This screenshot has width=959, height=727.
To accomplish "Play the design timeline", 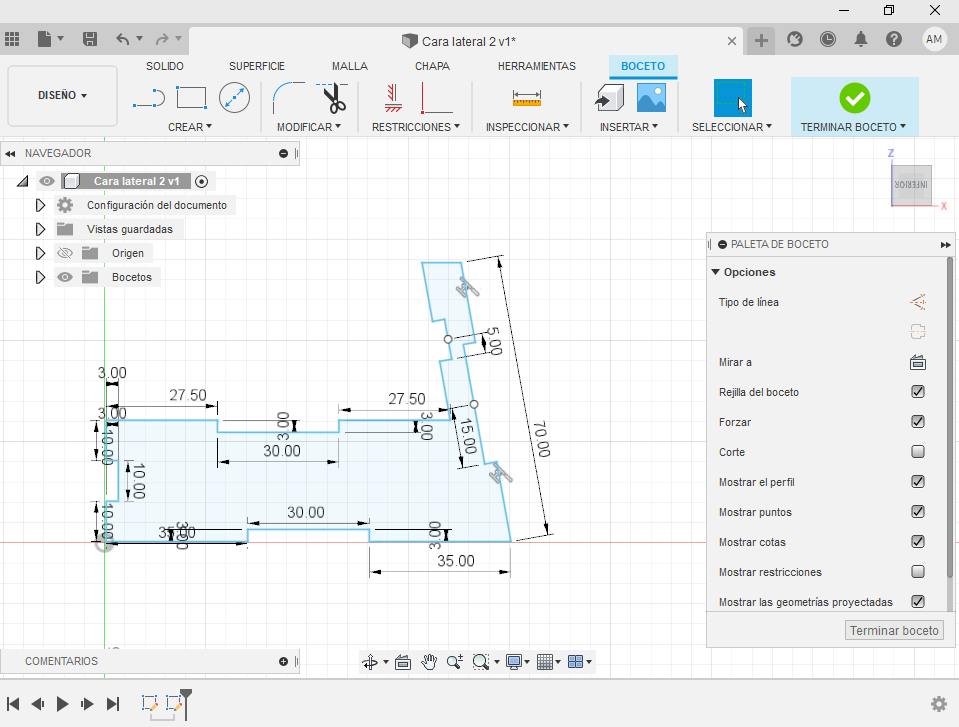I will pos(62,704).
